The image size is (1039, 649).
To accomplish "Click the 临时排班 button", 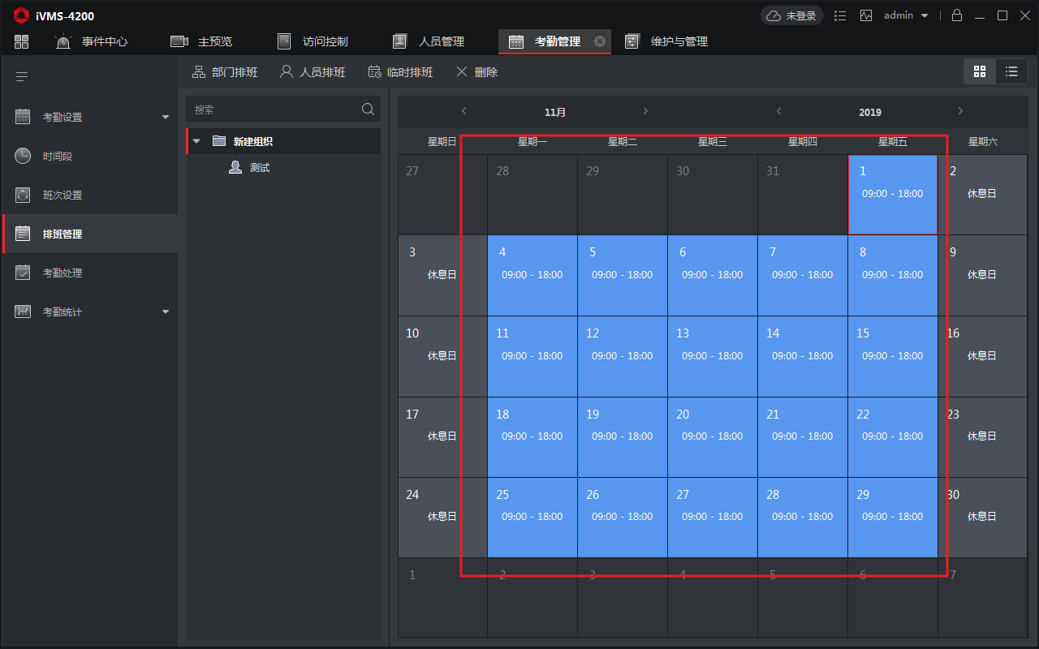I will tap(400, 72).
